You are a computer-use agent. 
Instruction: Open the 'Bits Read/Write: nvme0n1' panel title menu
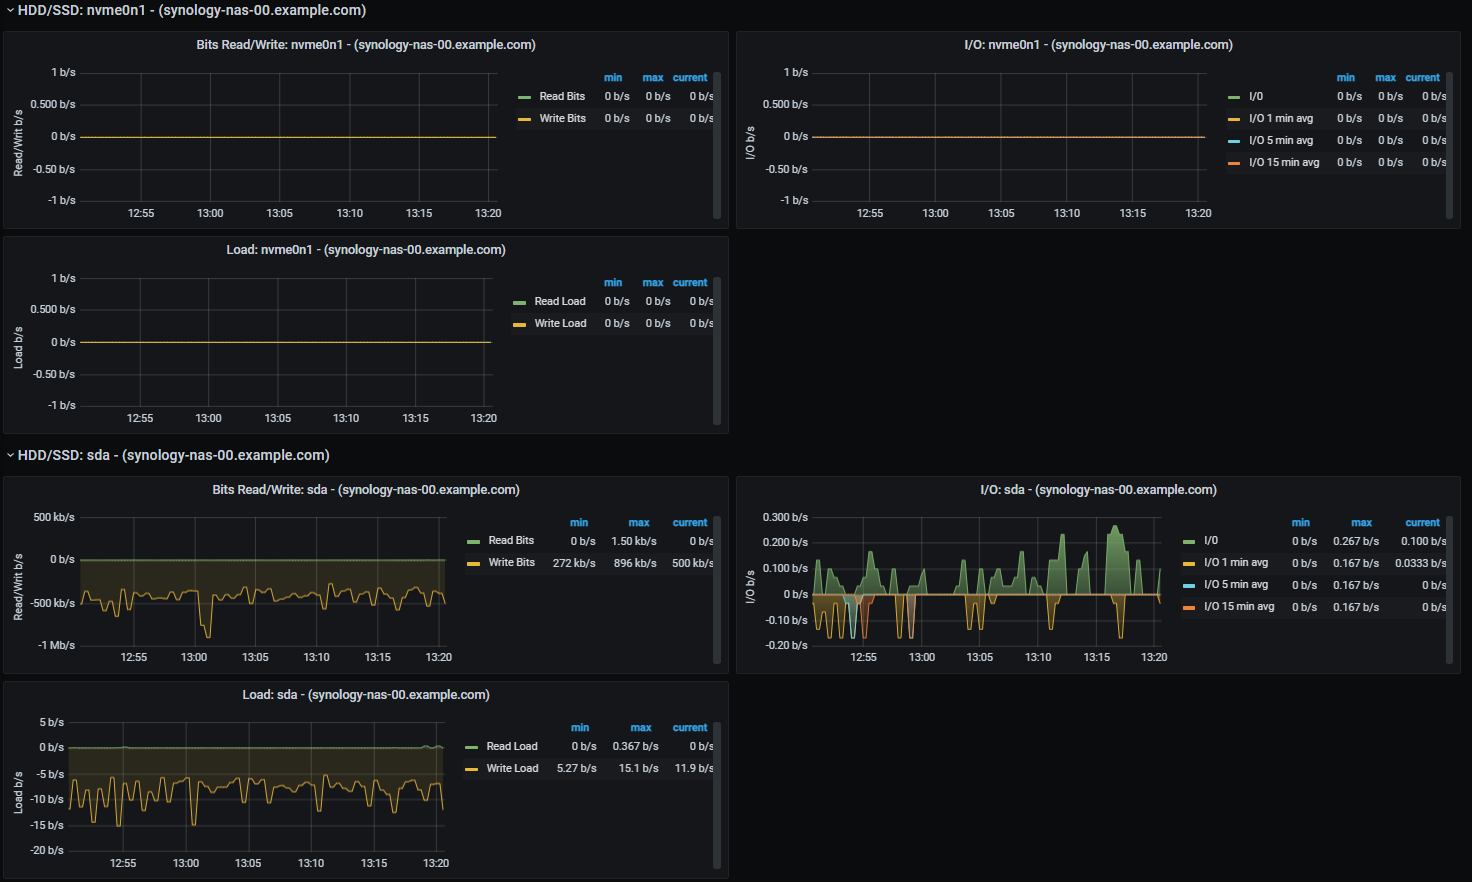tap(366, 45)
